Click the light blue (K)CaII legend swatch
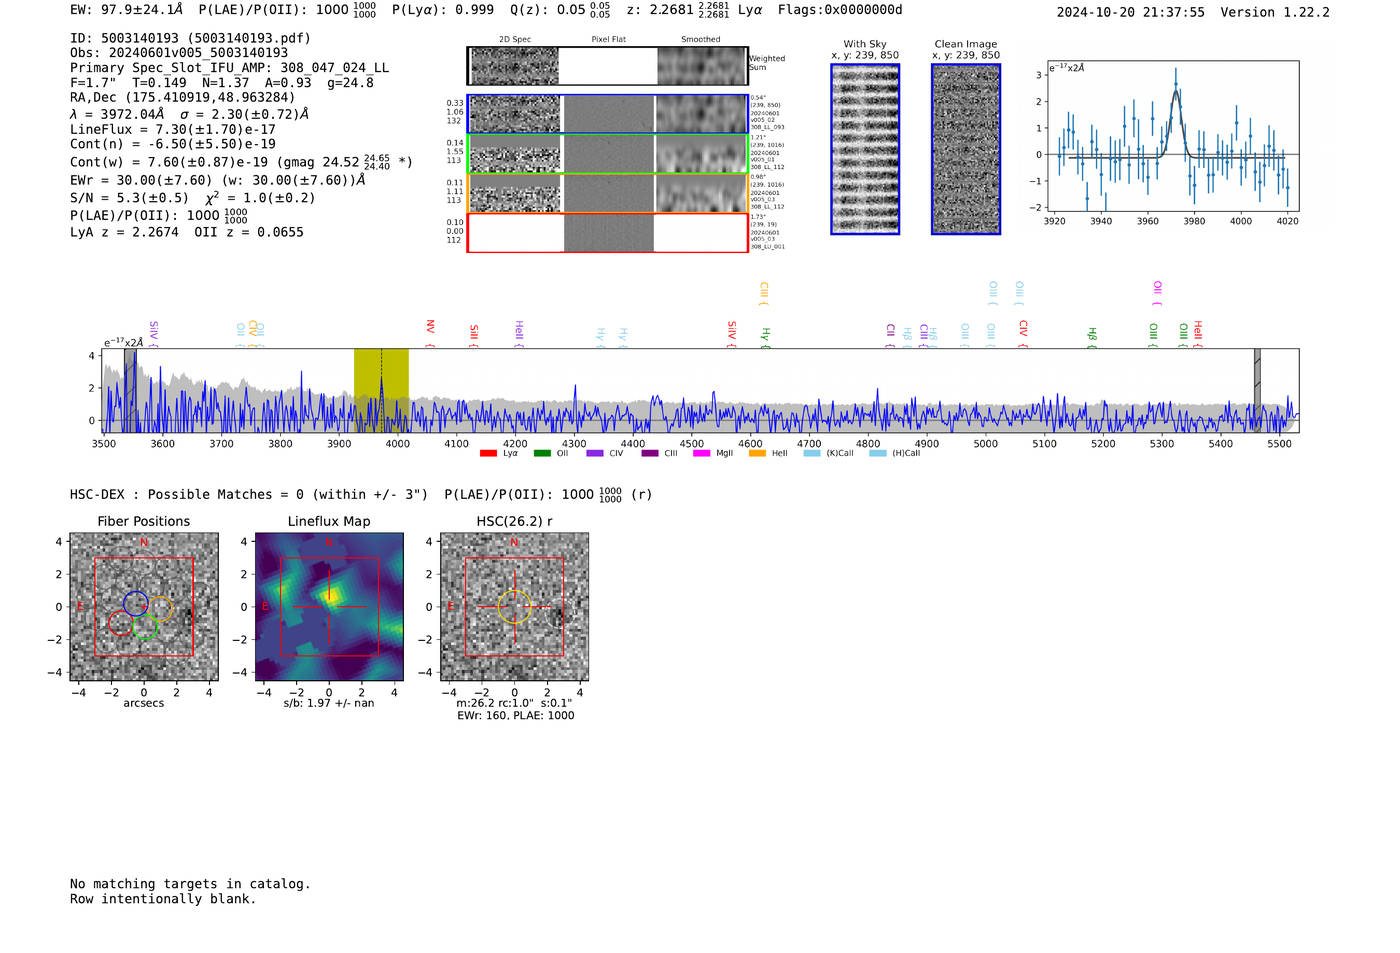Viewport: 1400px width, 953px height. pos(812,454)
